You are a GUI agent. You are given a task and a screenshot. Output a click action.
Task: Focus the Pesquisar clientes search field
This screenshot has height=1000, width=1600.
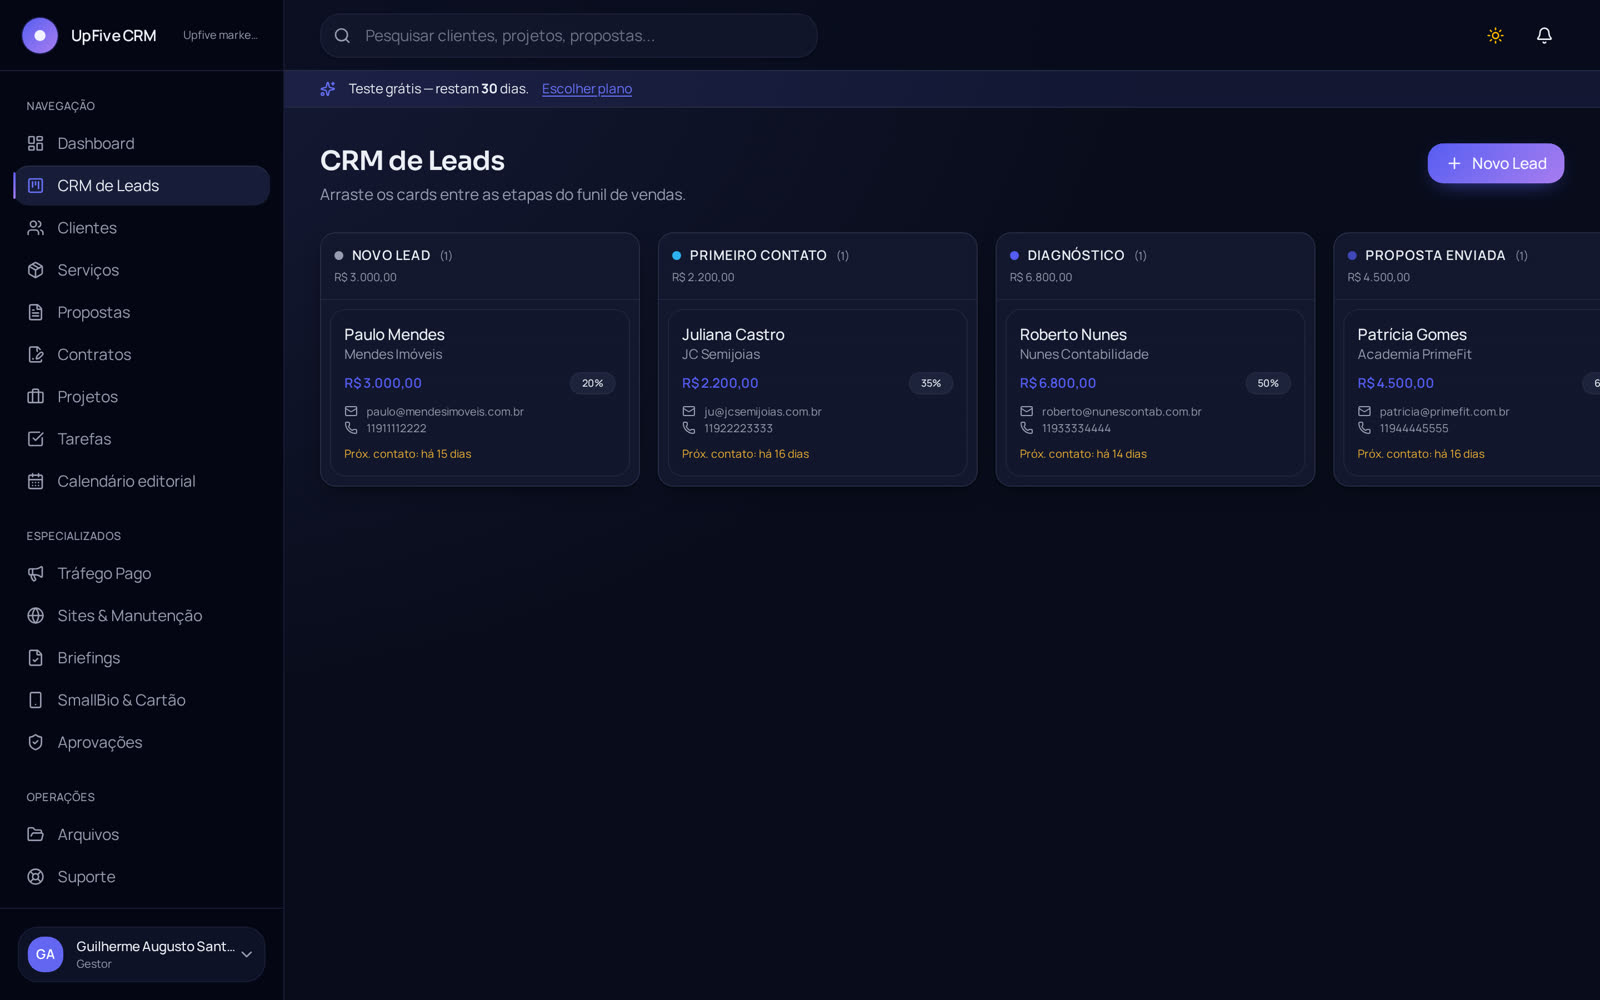pyautogui.click(x=569, y=35)
